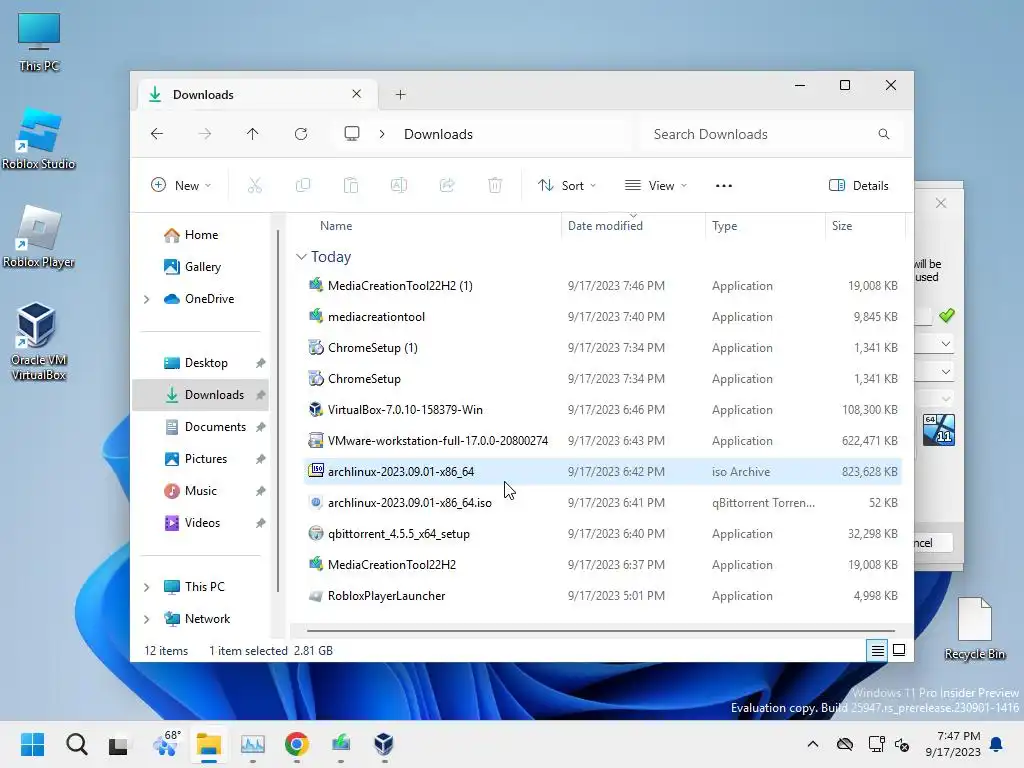Click address bar chevron before Downloads
Screen dimensions: 1024x768
point(382,134)
